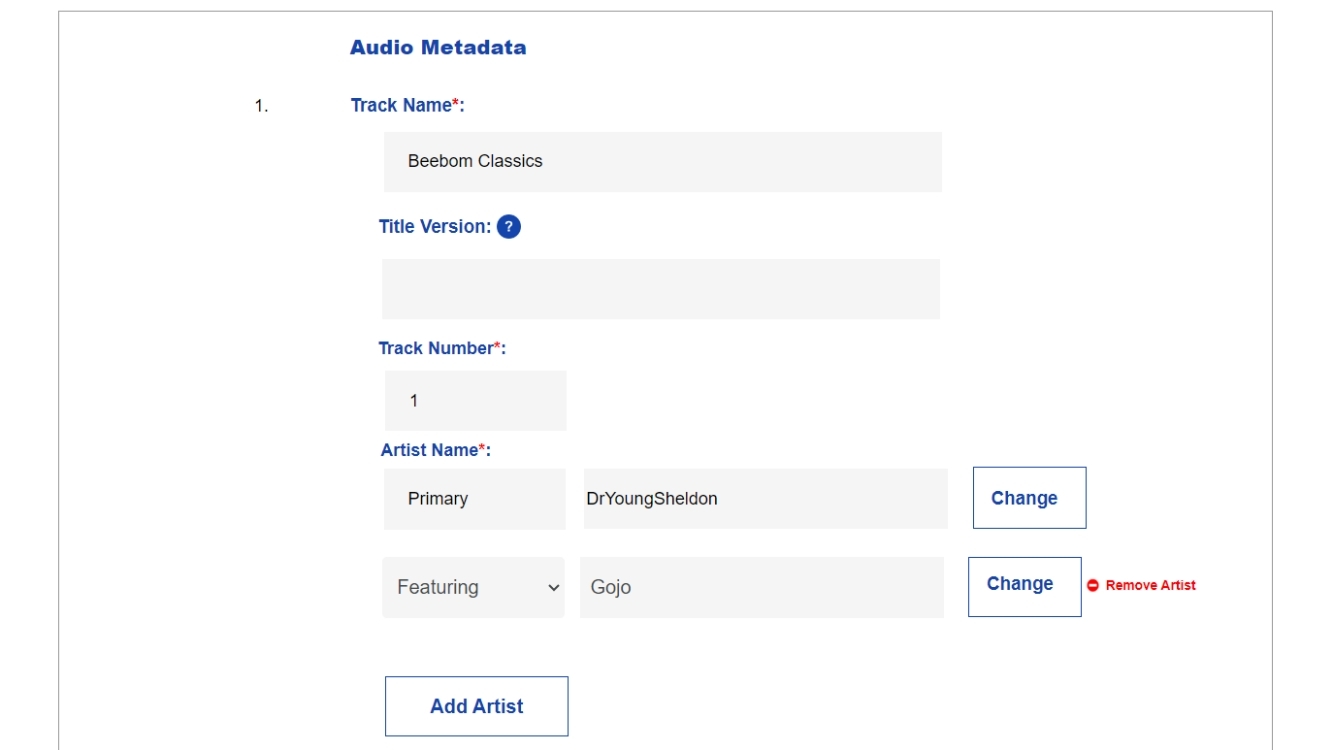
Task: Click the Primary artist role field
Action: point(472,497)
